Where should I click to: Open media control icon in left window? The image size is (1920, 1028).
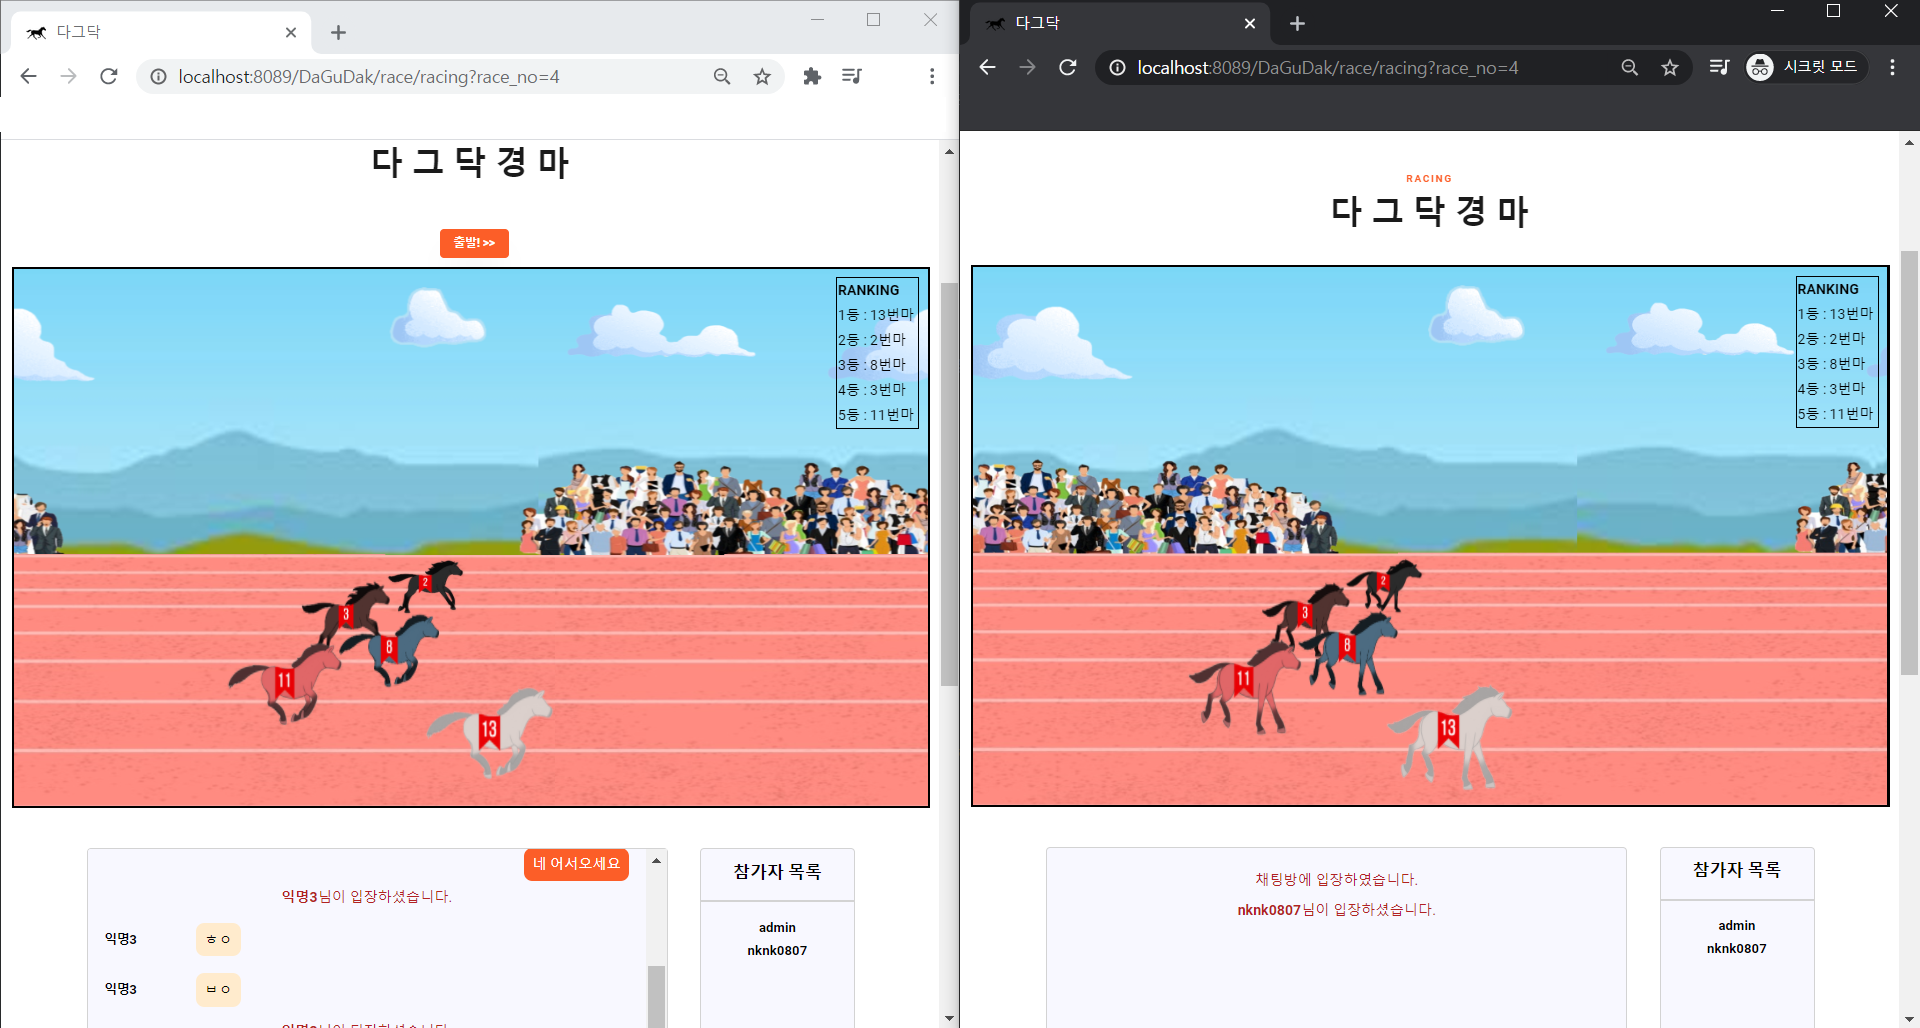click(x=852, y=76)
